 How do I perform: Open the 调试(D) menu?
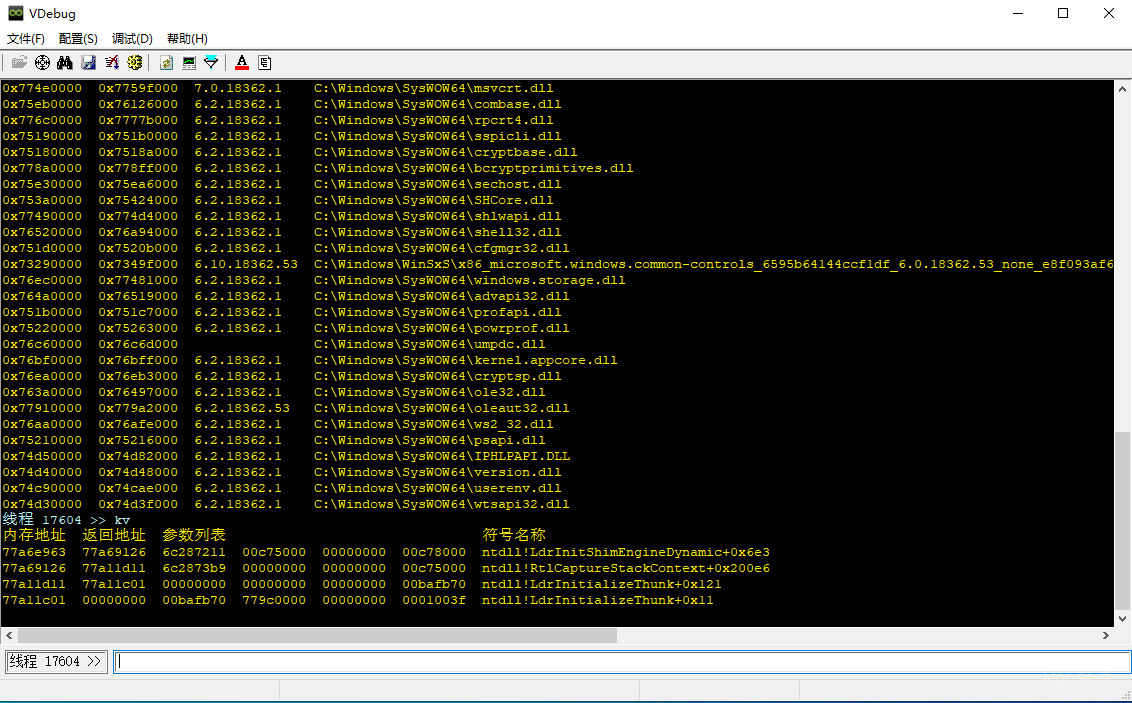pos(132,39)
